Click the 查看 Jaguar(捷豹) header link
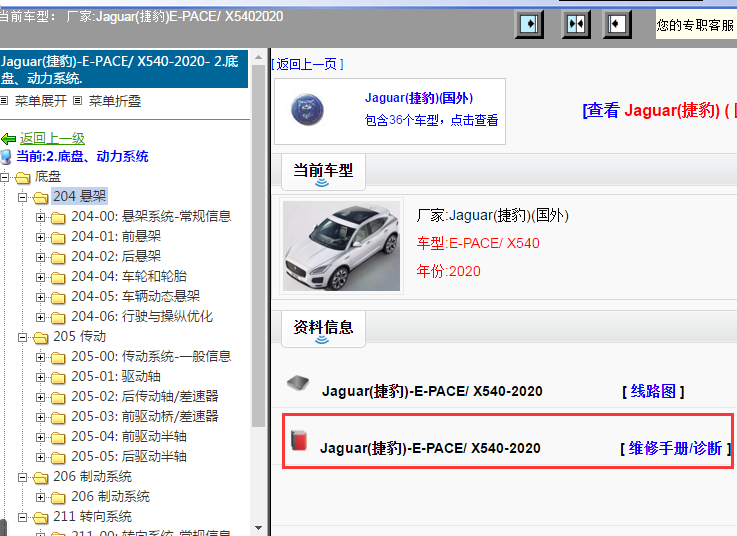 coord(659,111)
